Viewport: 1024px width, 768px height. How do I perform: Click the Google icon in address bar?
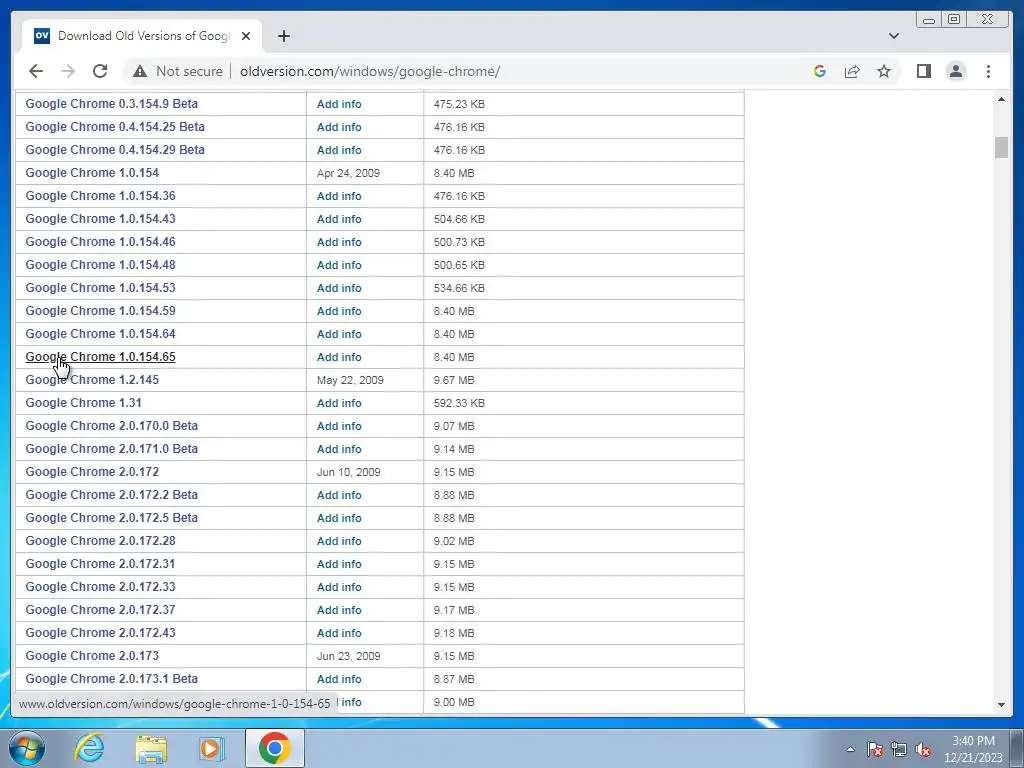(x=820, y=71)
